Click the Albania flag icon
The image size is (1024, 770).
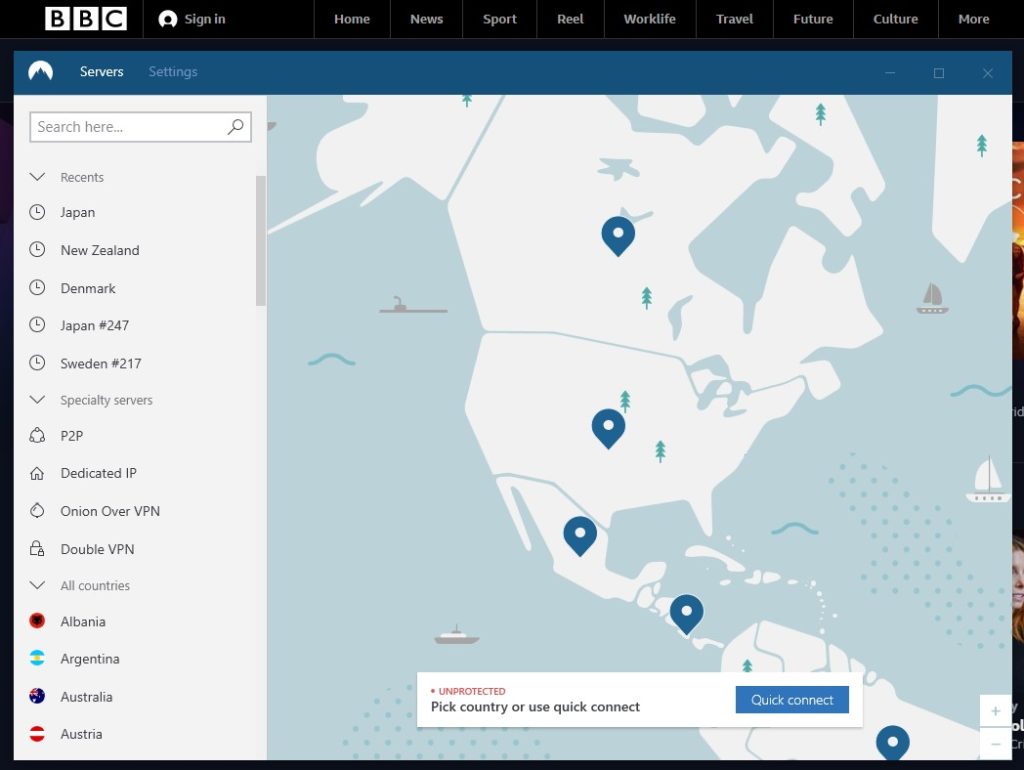(37, 621)
